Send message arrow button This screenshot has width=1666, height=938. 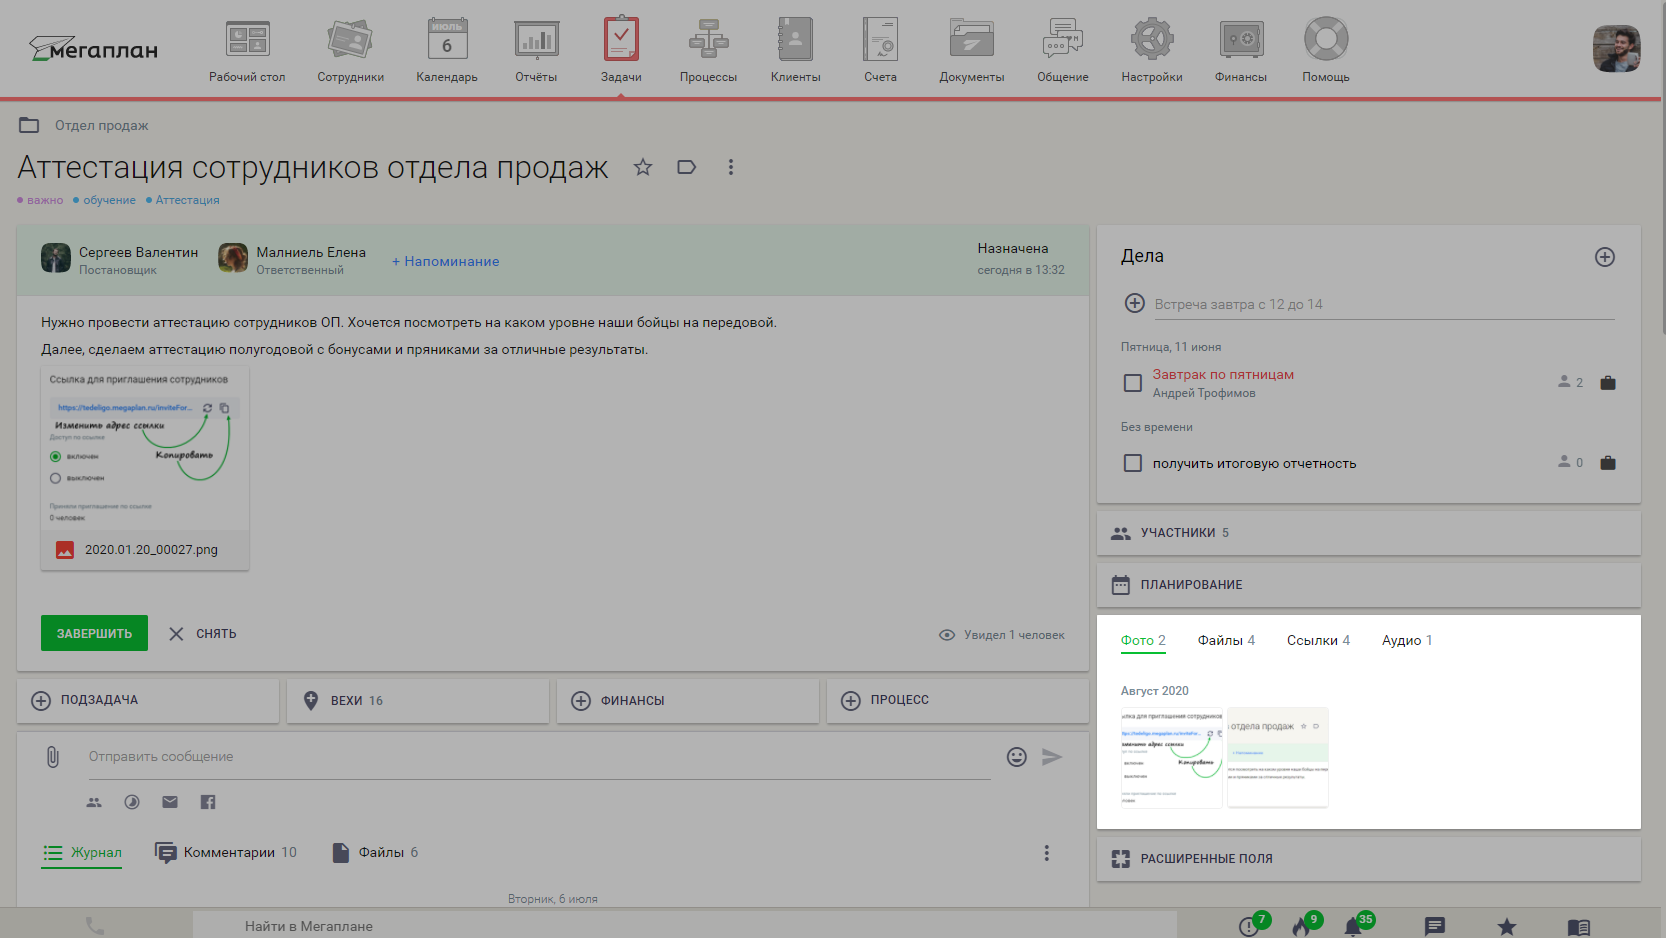tap(1052, 757)
